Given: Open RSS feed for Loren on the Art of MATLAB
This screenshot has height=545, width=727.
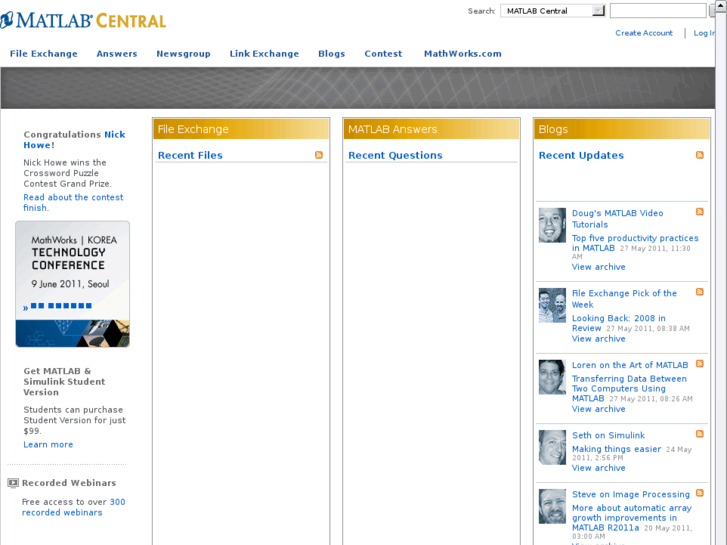Looking at the screenshot, I should point(700,364).
